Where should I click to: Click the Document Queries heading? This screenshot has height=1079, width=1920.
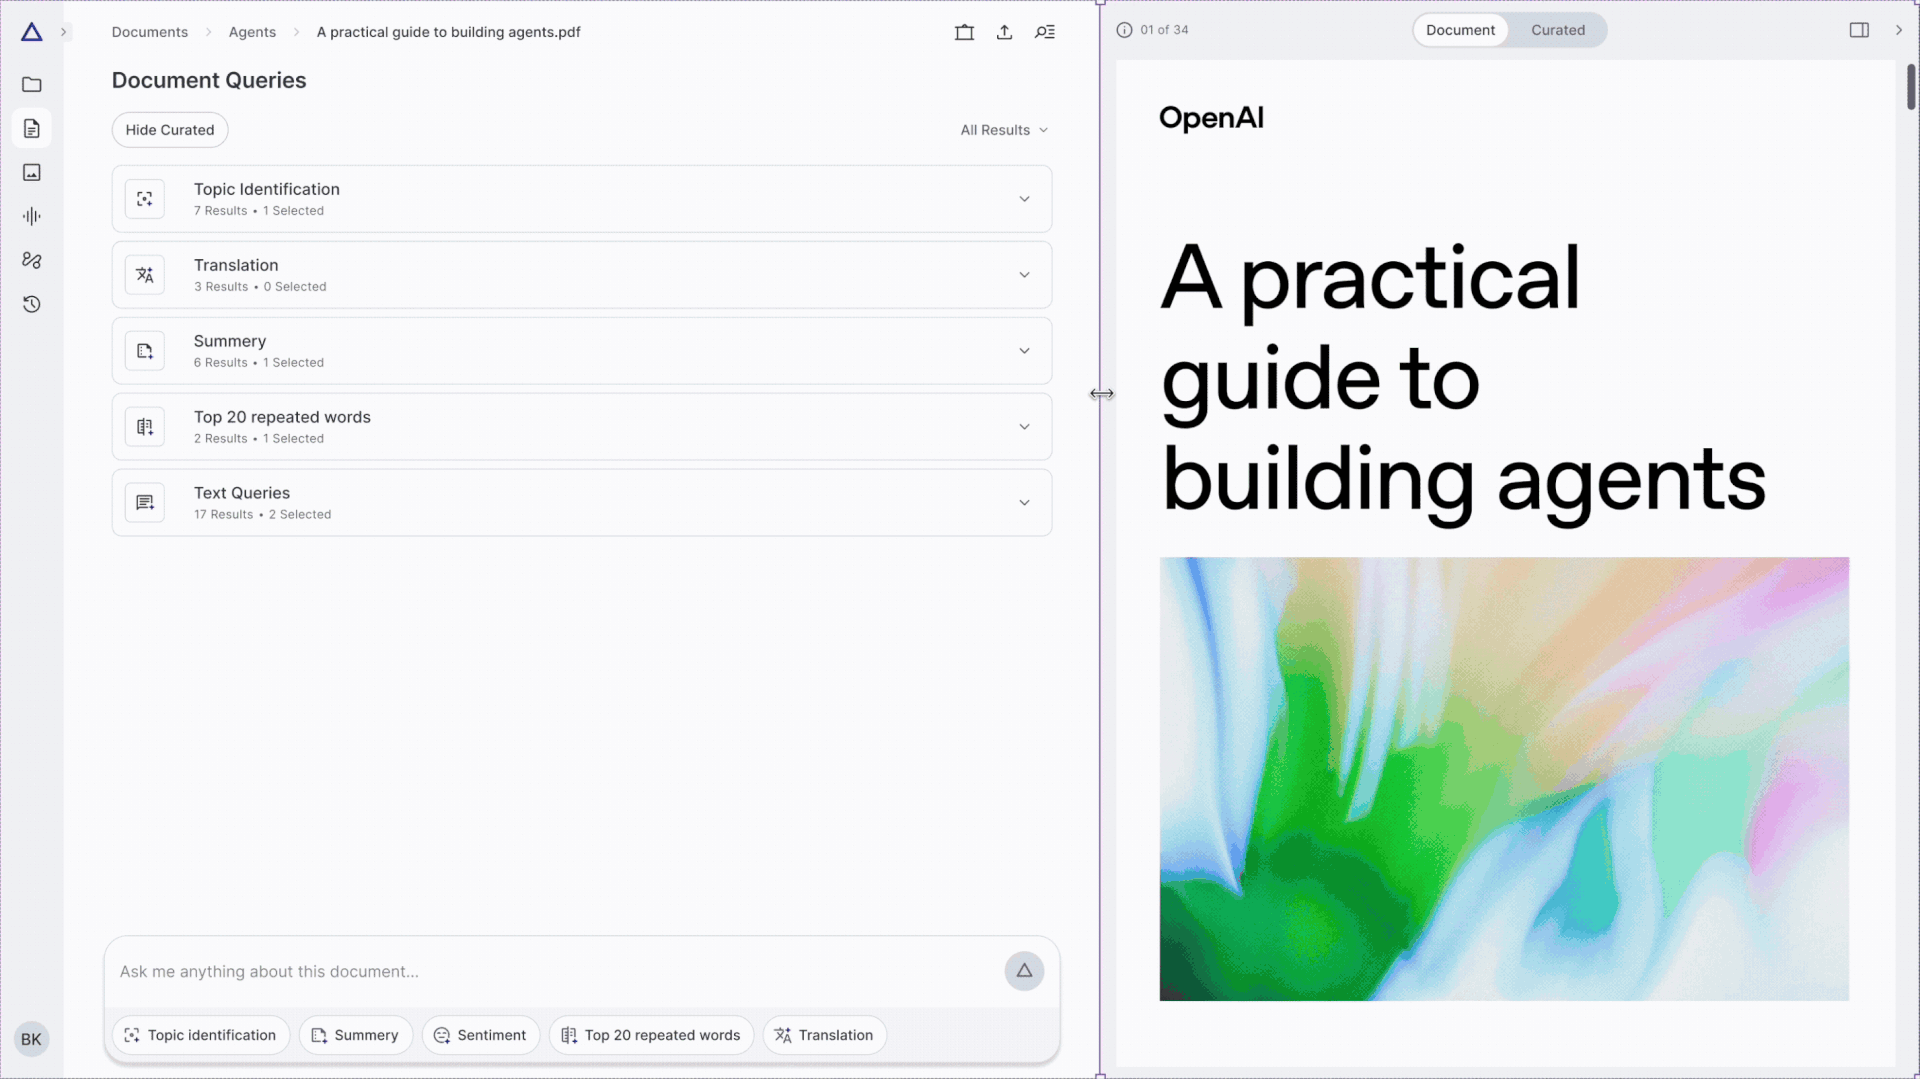pos(209,80)
